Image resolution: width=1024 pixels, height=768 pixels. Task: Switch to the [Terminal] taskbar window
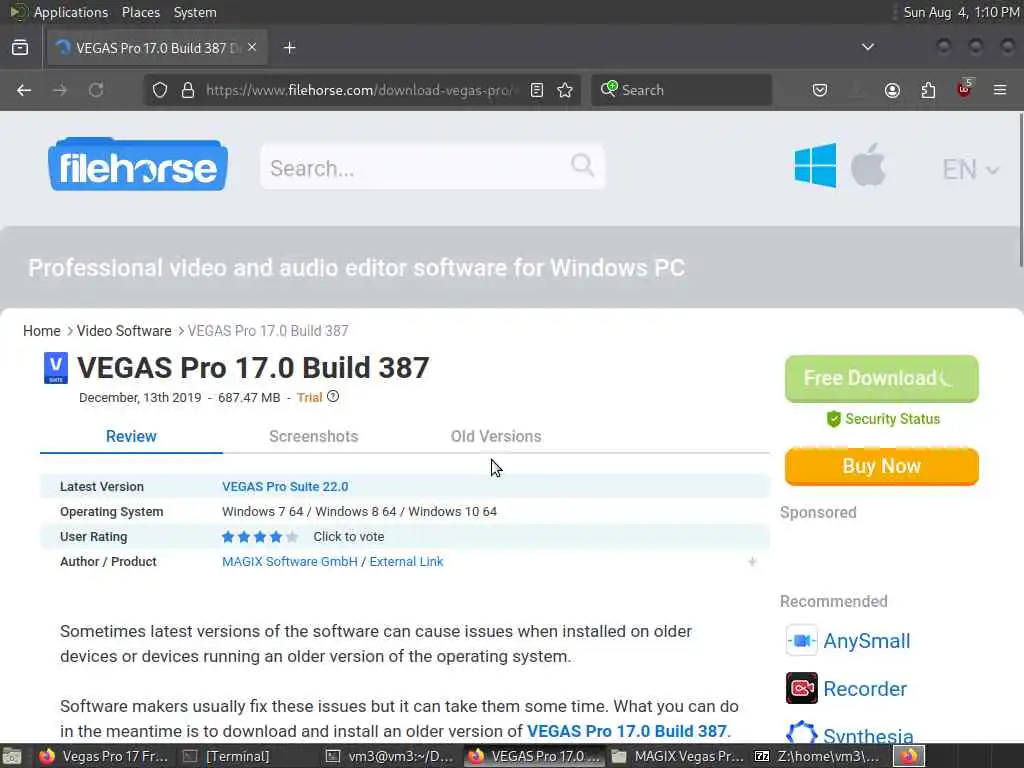(x=227, y=756)
